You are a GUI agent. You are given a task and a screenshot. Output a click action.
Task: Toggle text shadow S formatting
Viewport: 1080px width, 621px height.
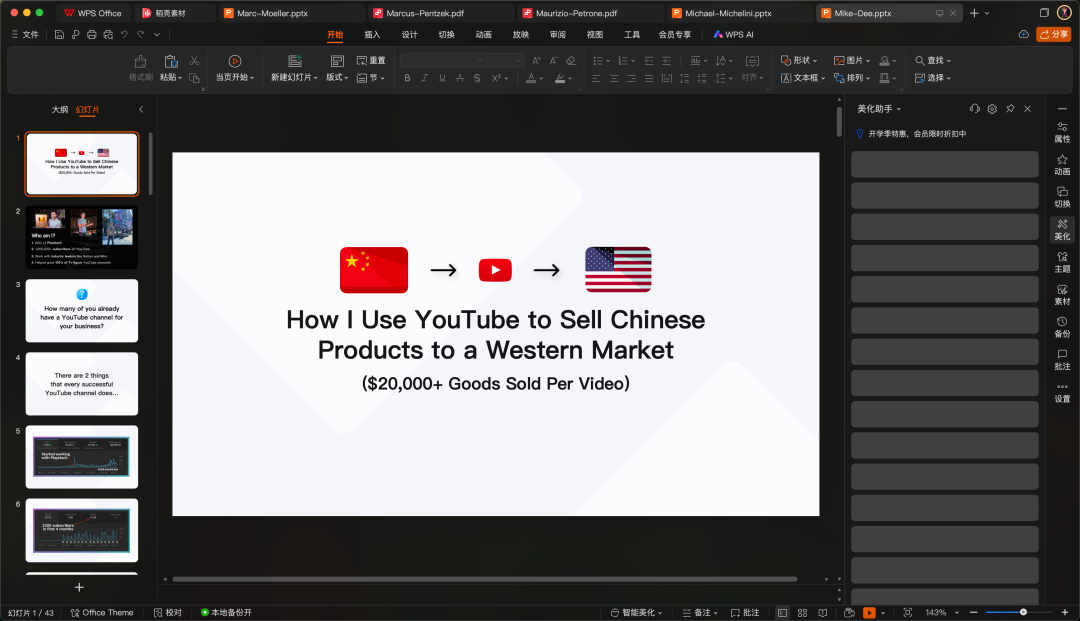pos(477,78)
